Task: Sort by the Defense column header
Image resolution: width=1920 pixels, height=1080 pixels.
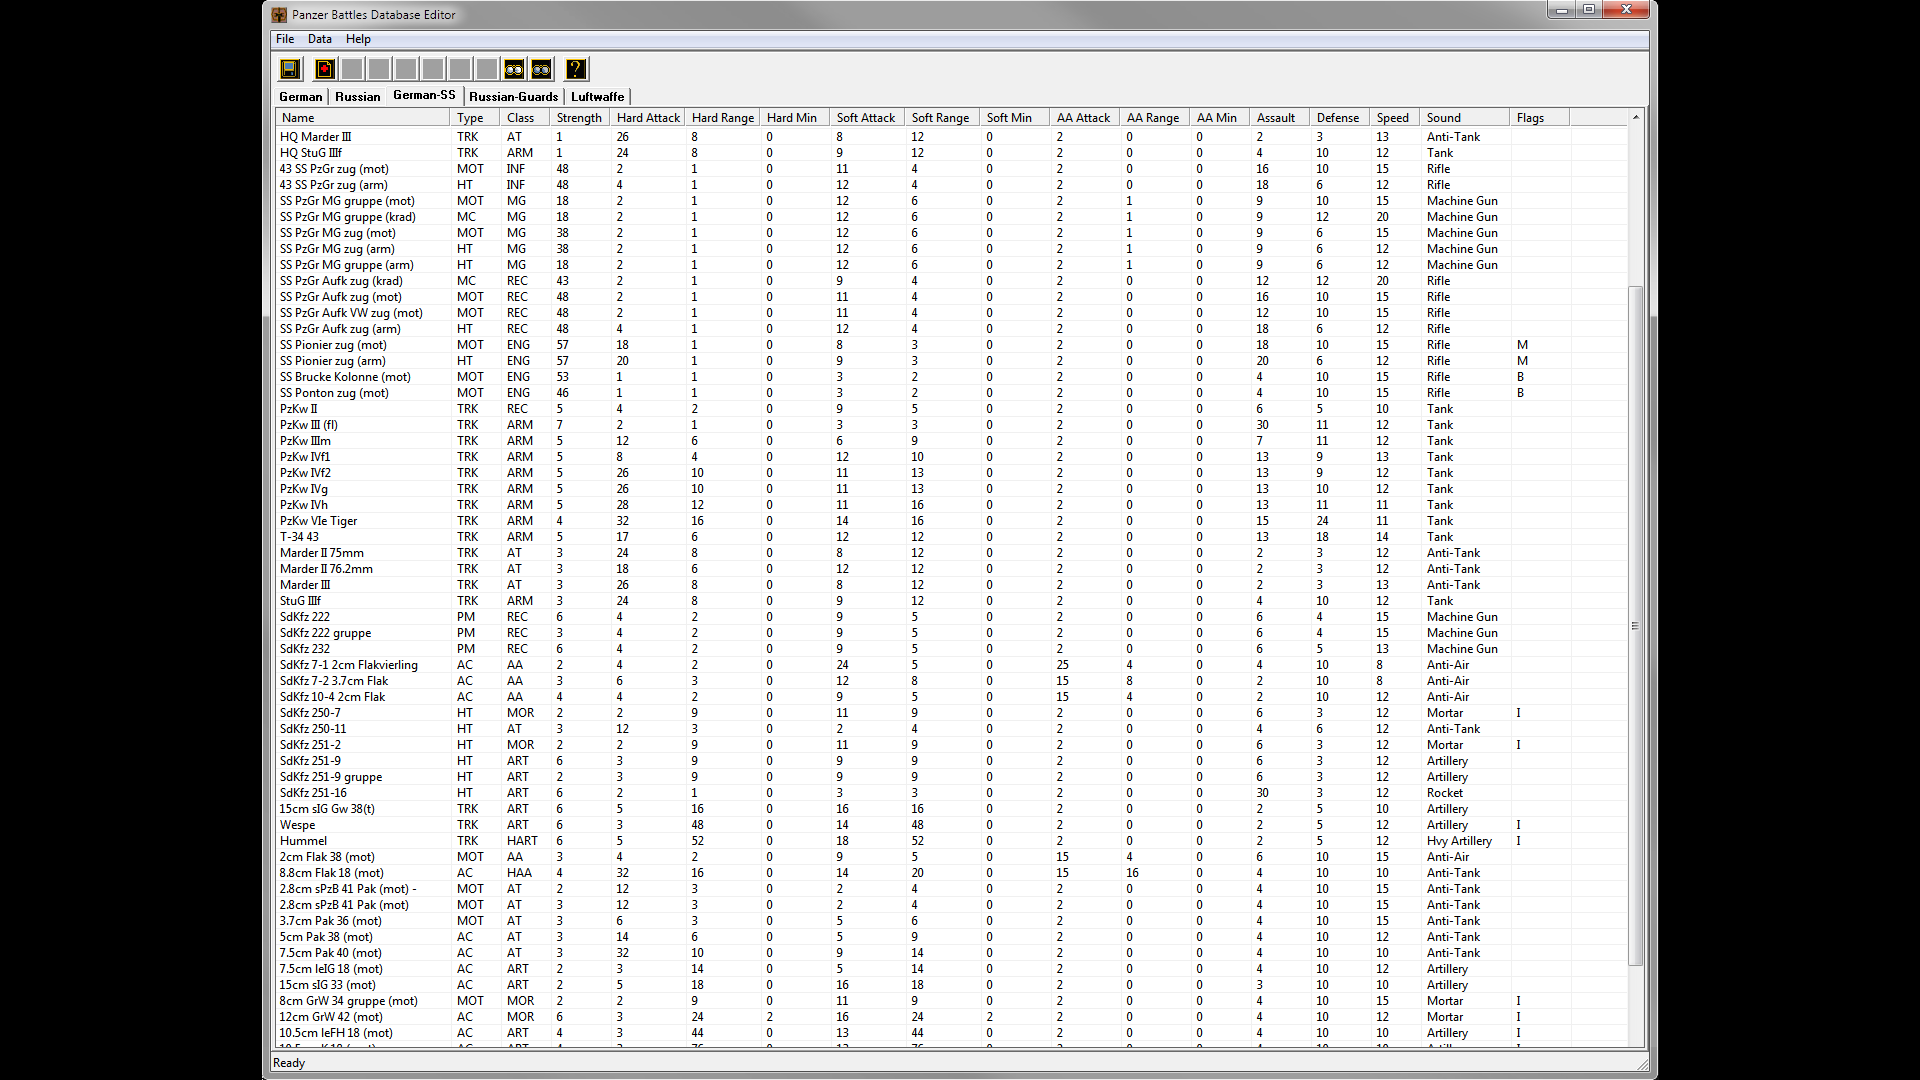Action: click(1341, 118)
